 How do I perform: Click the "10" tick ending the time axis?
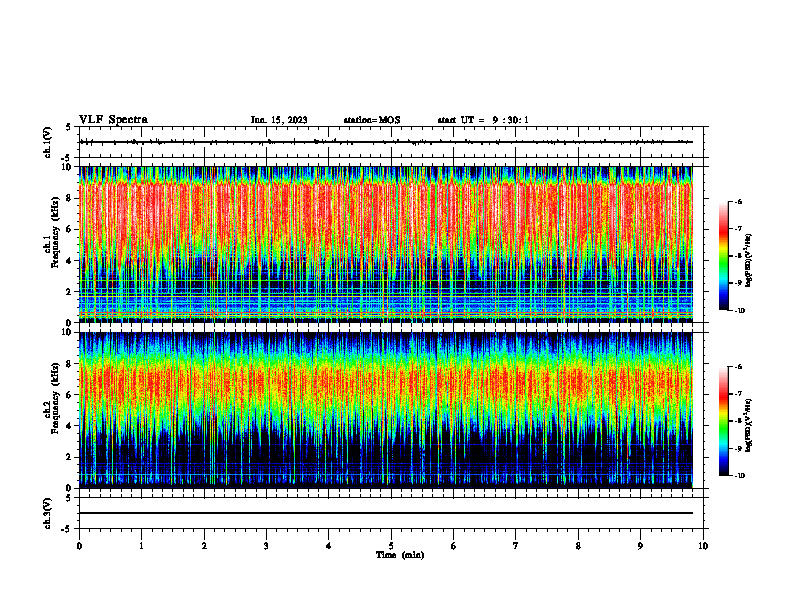click(703, 546)
